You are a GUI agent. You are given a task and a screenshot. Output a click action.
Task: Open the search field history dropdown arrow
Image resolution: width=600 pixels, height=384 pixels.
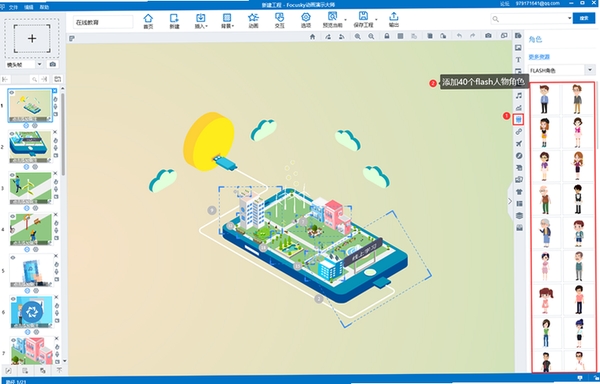click(569, 18)
